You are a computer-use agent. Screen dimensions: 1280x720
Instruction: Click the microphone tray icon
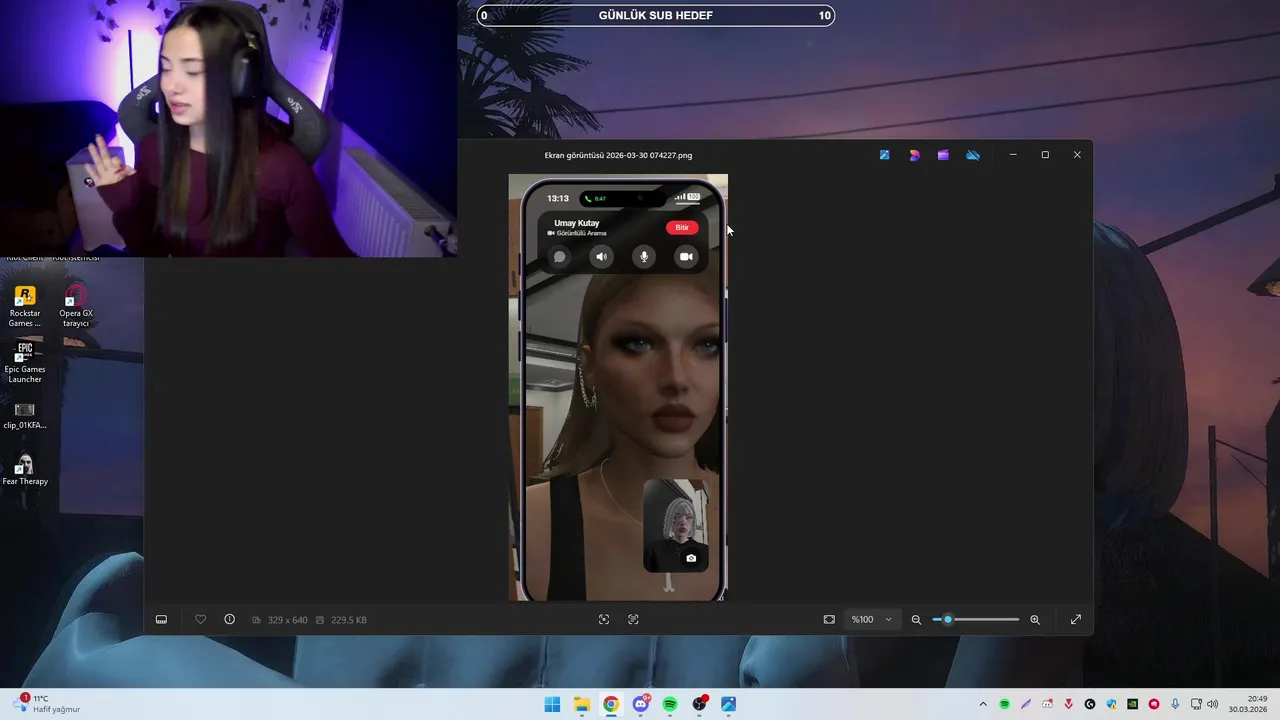point(1175,704)
